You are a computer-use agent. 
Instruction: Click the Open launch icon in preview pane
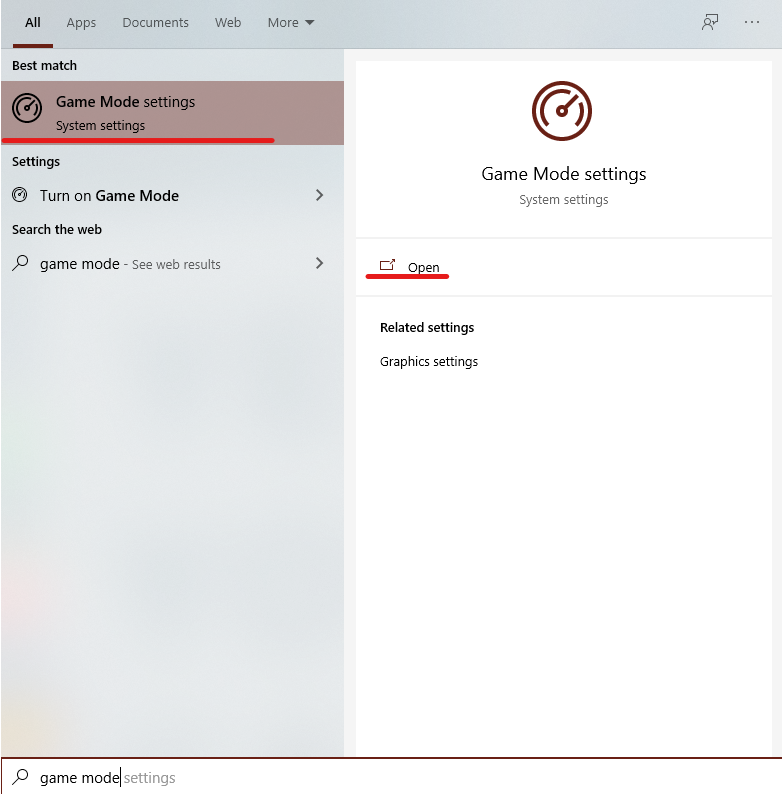point(387,265)
